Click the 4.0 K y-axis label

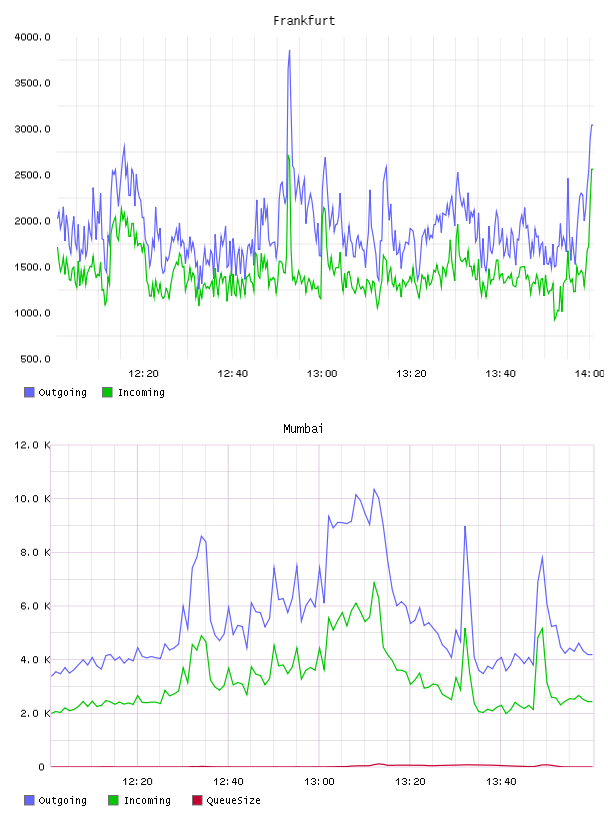coord(35,659)
